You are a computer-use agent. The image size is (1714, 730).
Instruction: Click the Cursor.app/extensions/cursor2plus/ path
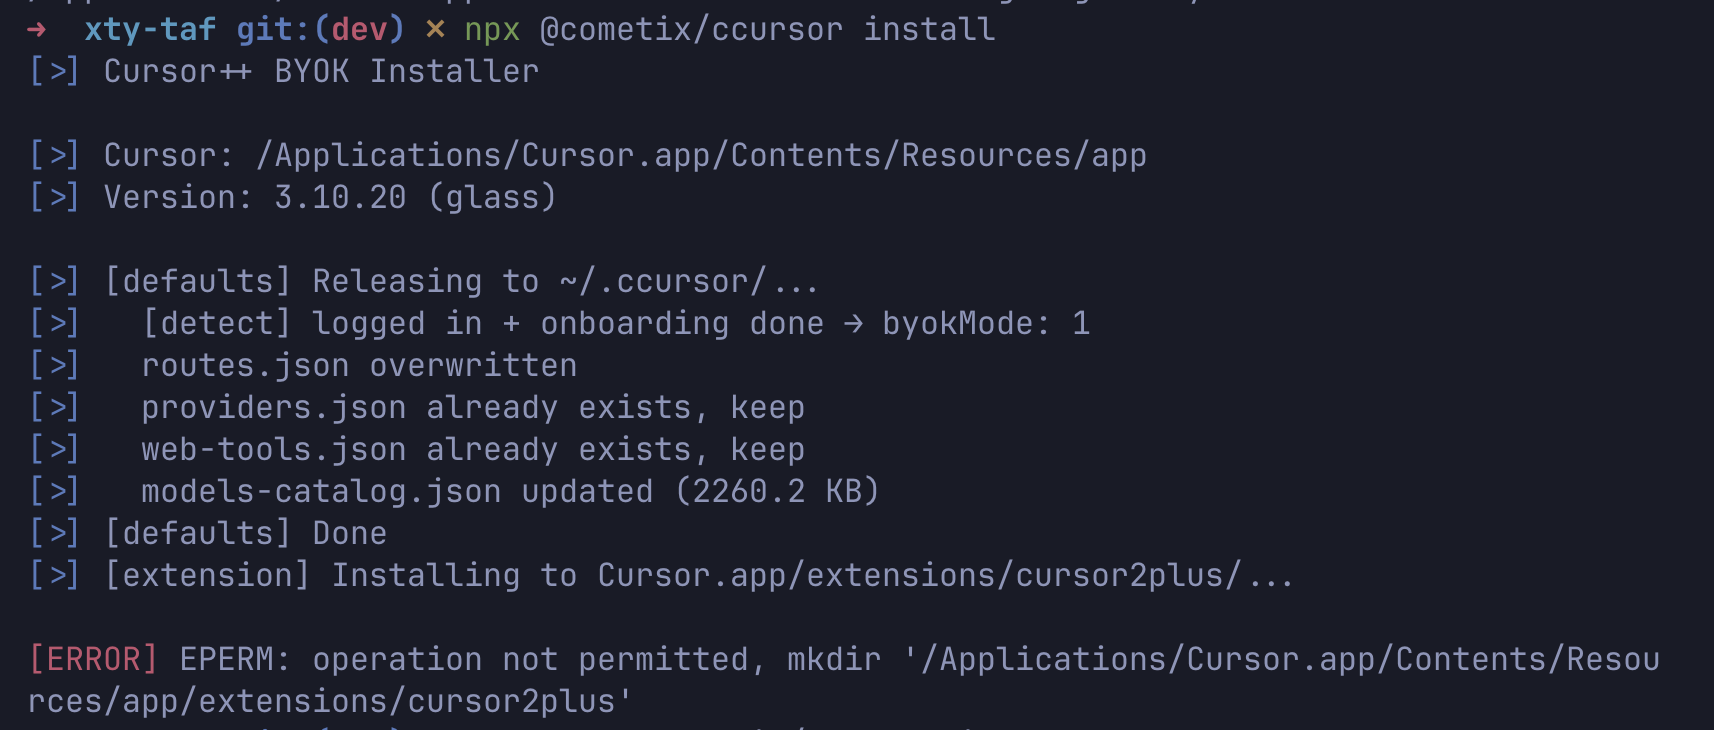[x=920, y=576]
